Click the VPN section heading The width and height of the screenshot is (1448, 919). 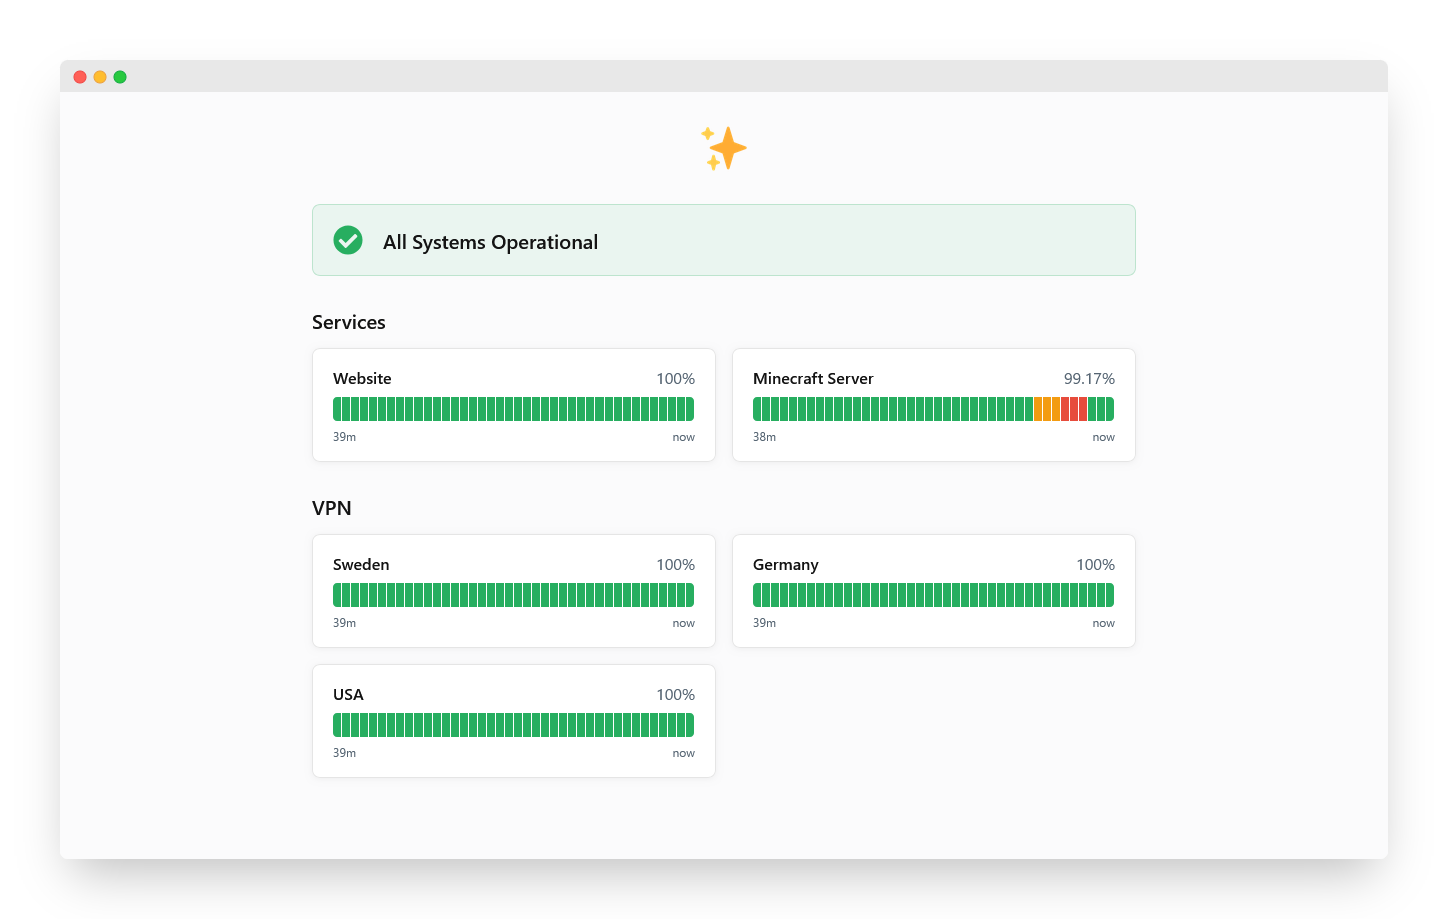point(332,508)
